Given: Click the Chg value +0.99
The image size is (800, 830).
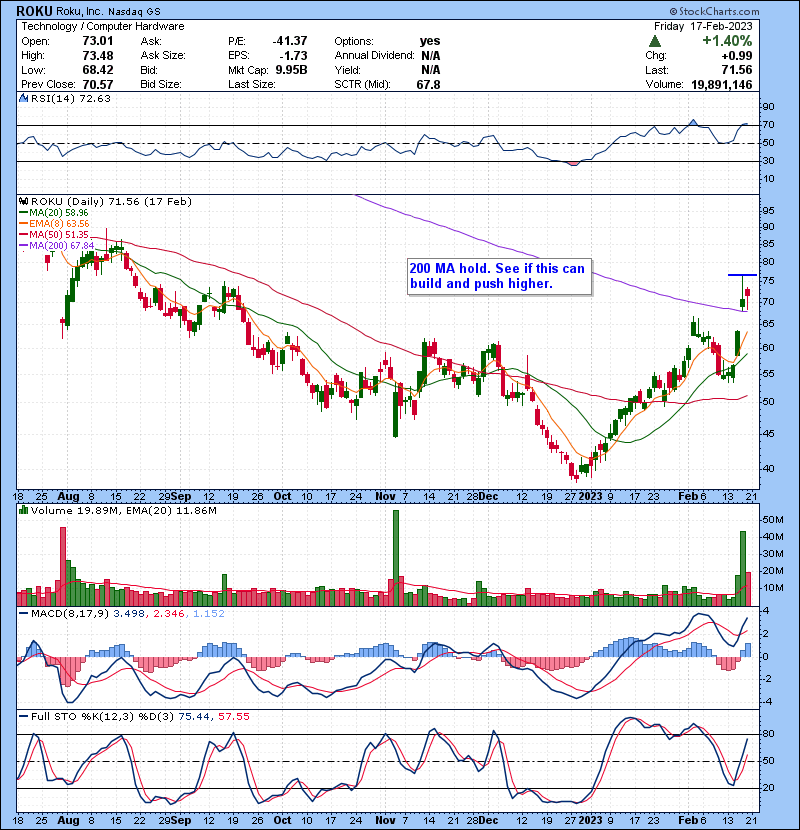Looking at the screenshot, I should (737, 55).
